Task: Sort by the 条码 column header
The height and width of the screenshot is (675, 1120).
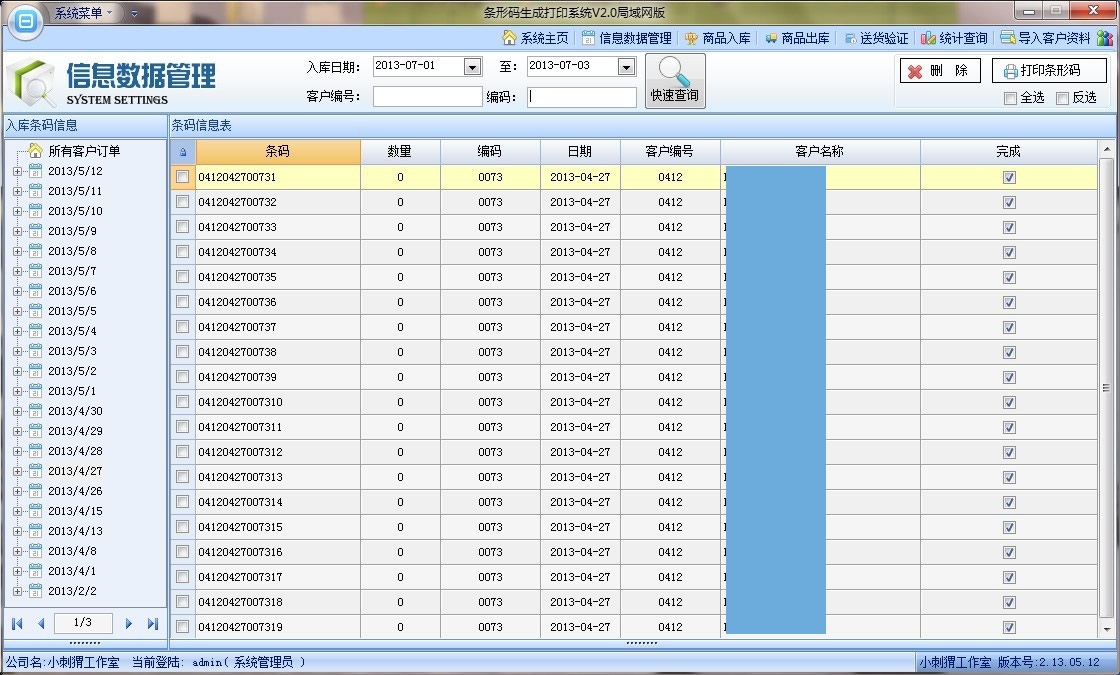Action: 278,151
